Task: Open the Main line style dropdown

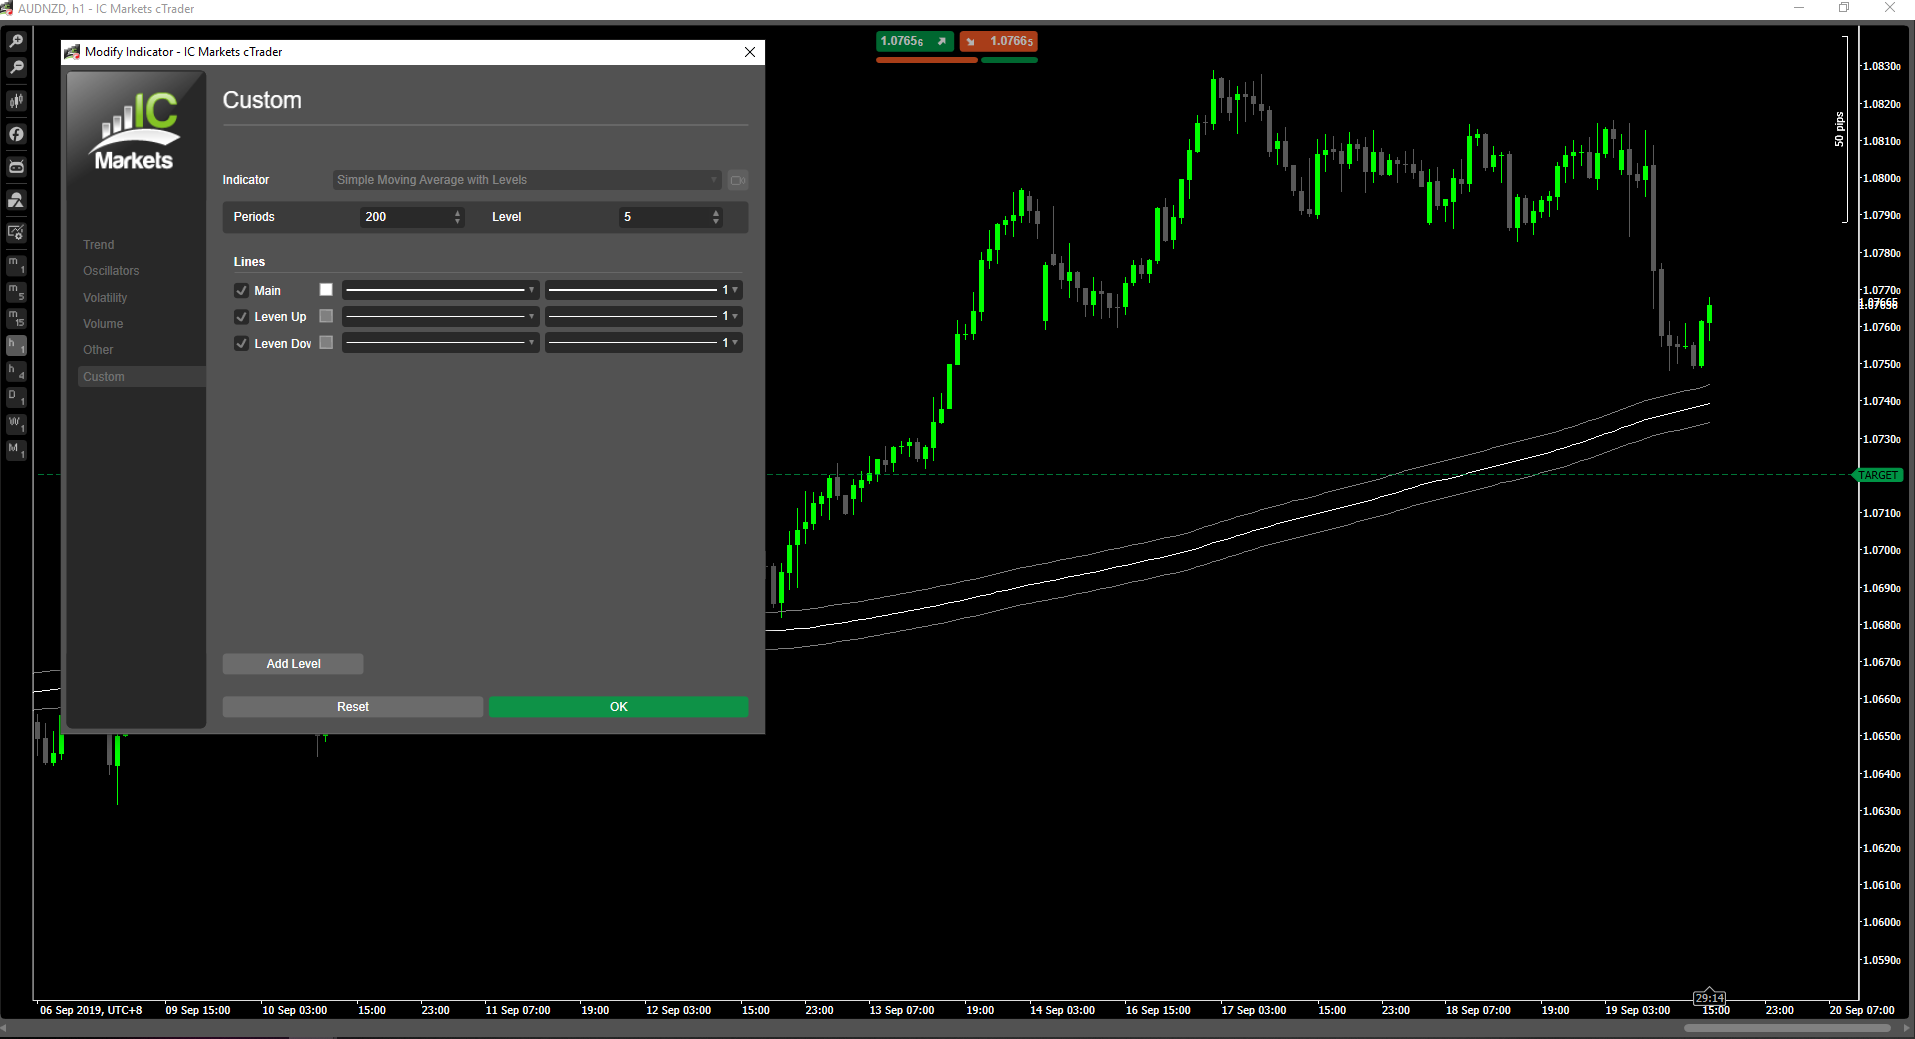Action: 440,289
